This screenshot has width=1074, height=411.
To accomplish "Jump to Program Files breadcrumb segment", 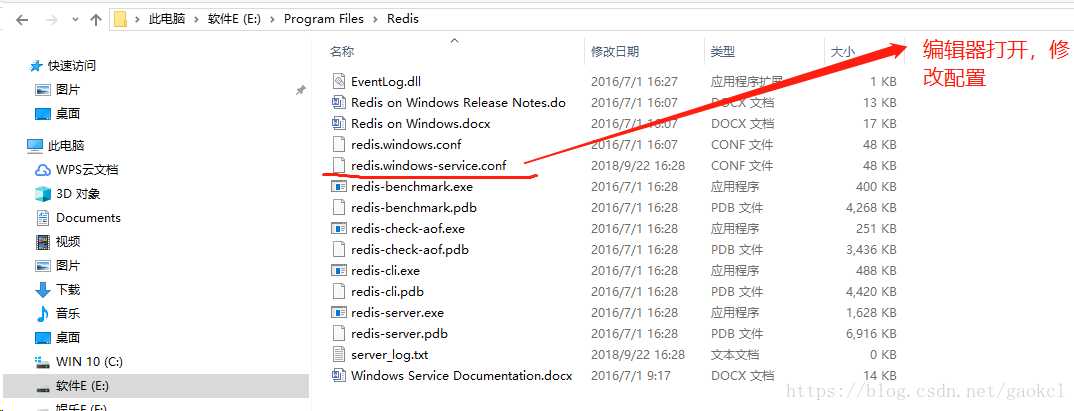I will coord(323,19).
